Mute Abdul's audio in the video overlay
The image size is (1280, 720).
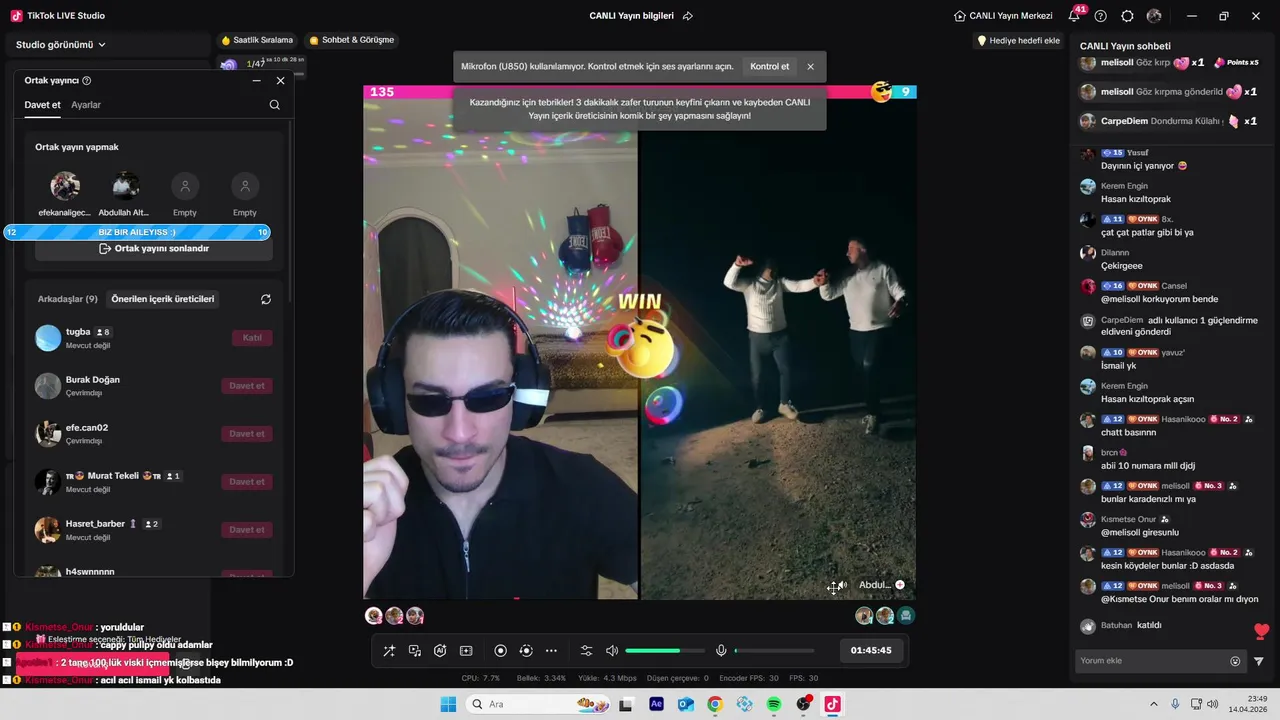tap(843, 586)
